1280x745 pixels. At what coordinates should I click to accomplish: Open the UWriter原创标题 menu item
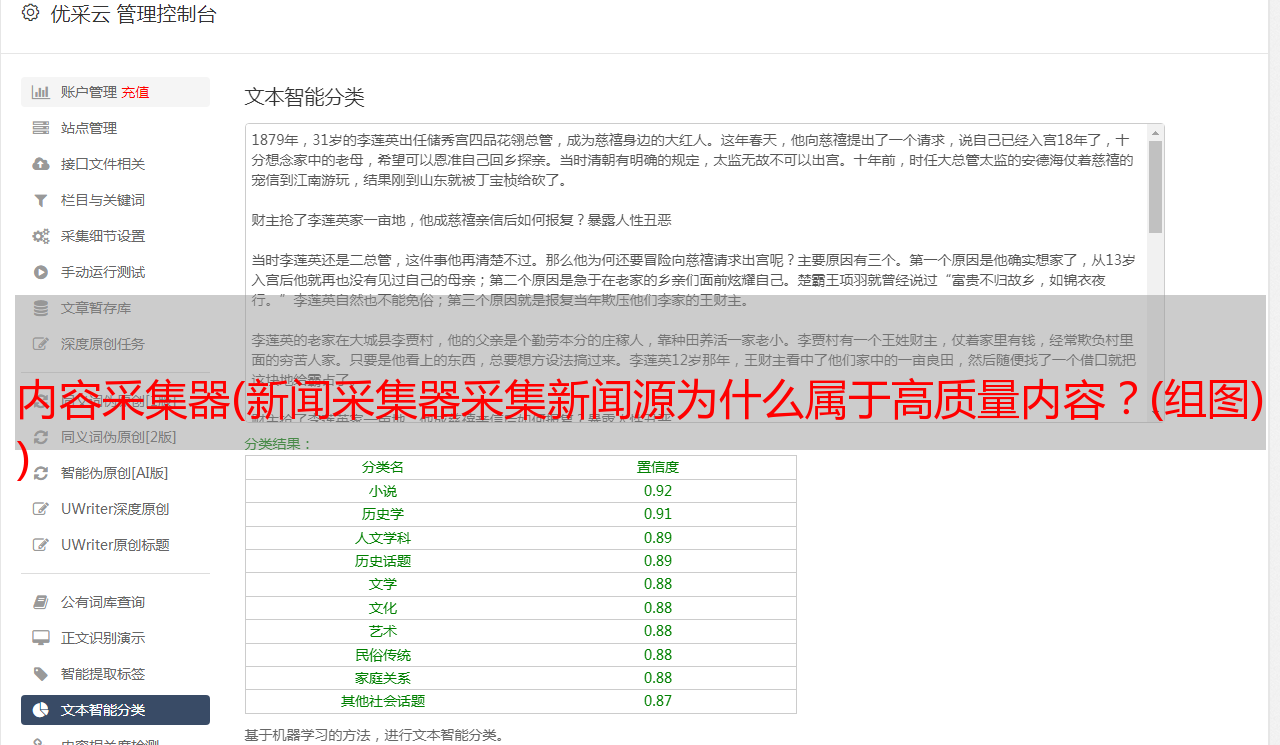pyautogui.click(x=115, y=545)
